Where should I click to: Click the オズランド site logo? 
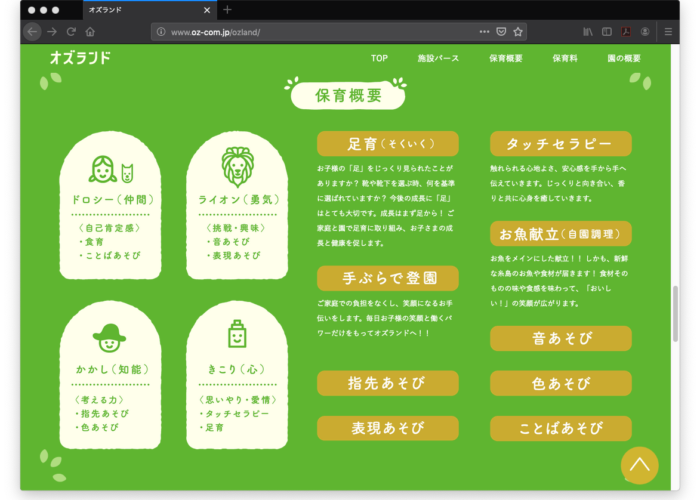[x=81, y=58]
